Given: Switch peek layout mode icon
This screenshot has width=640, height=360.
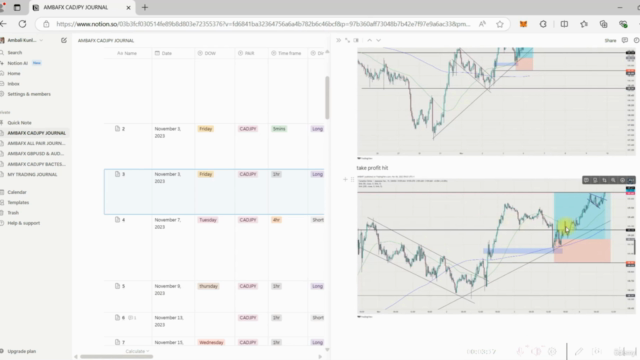Looking at the screenshot, I should [356, 40].
